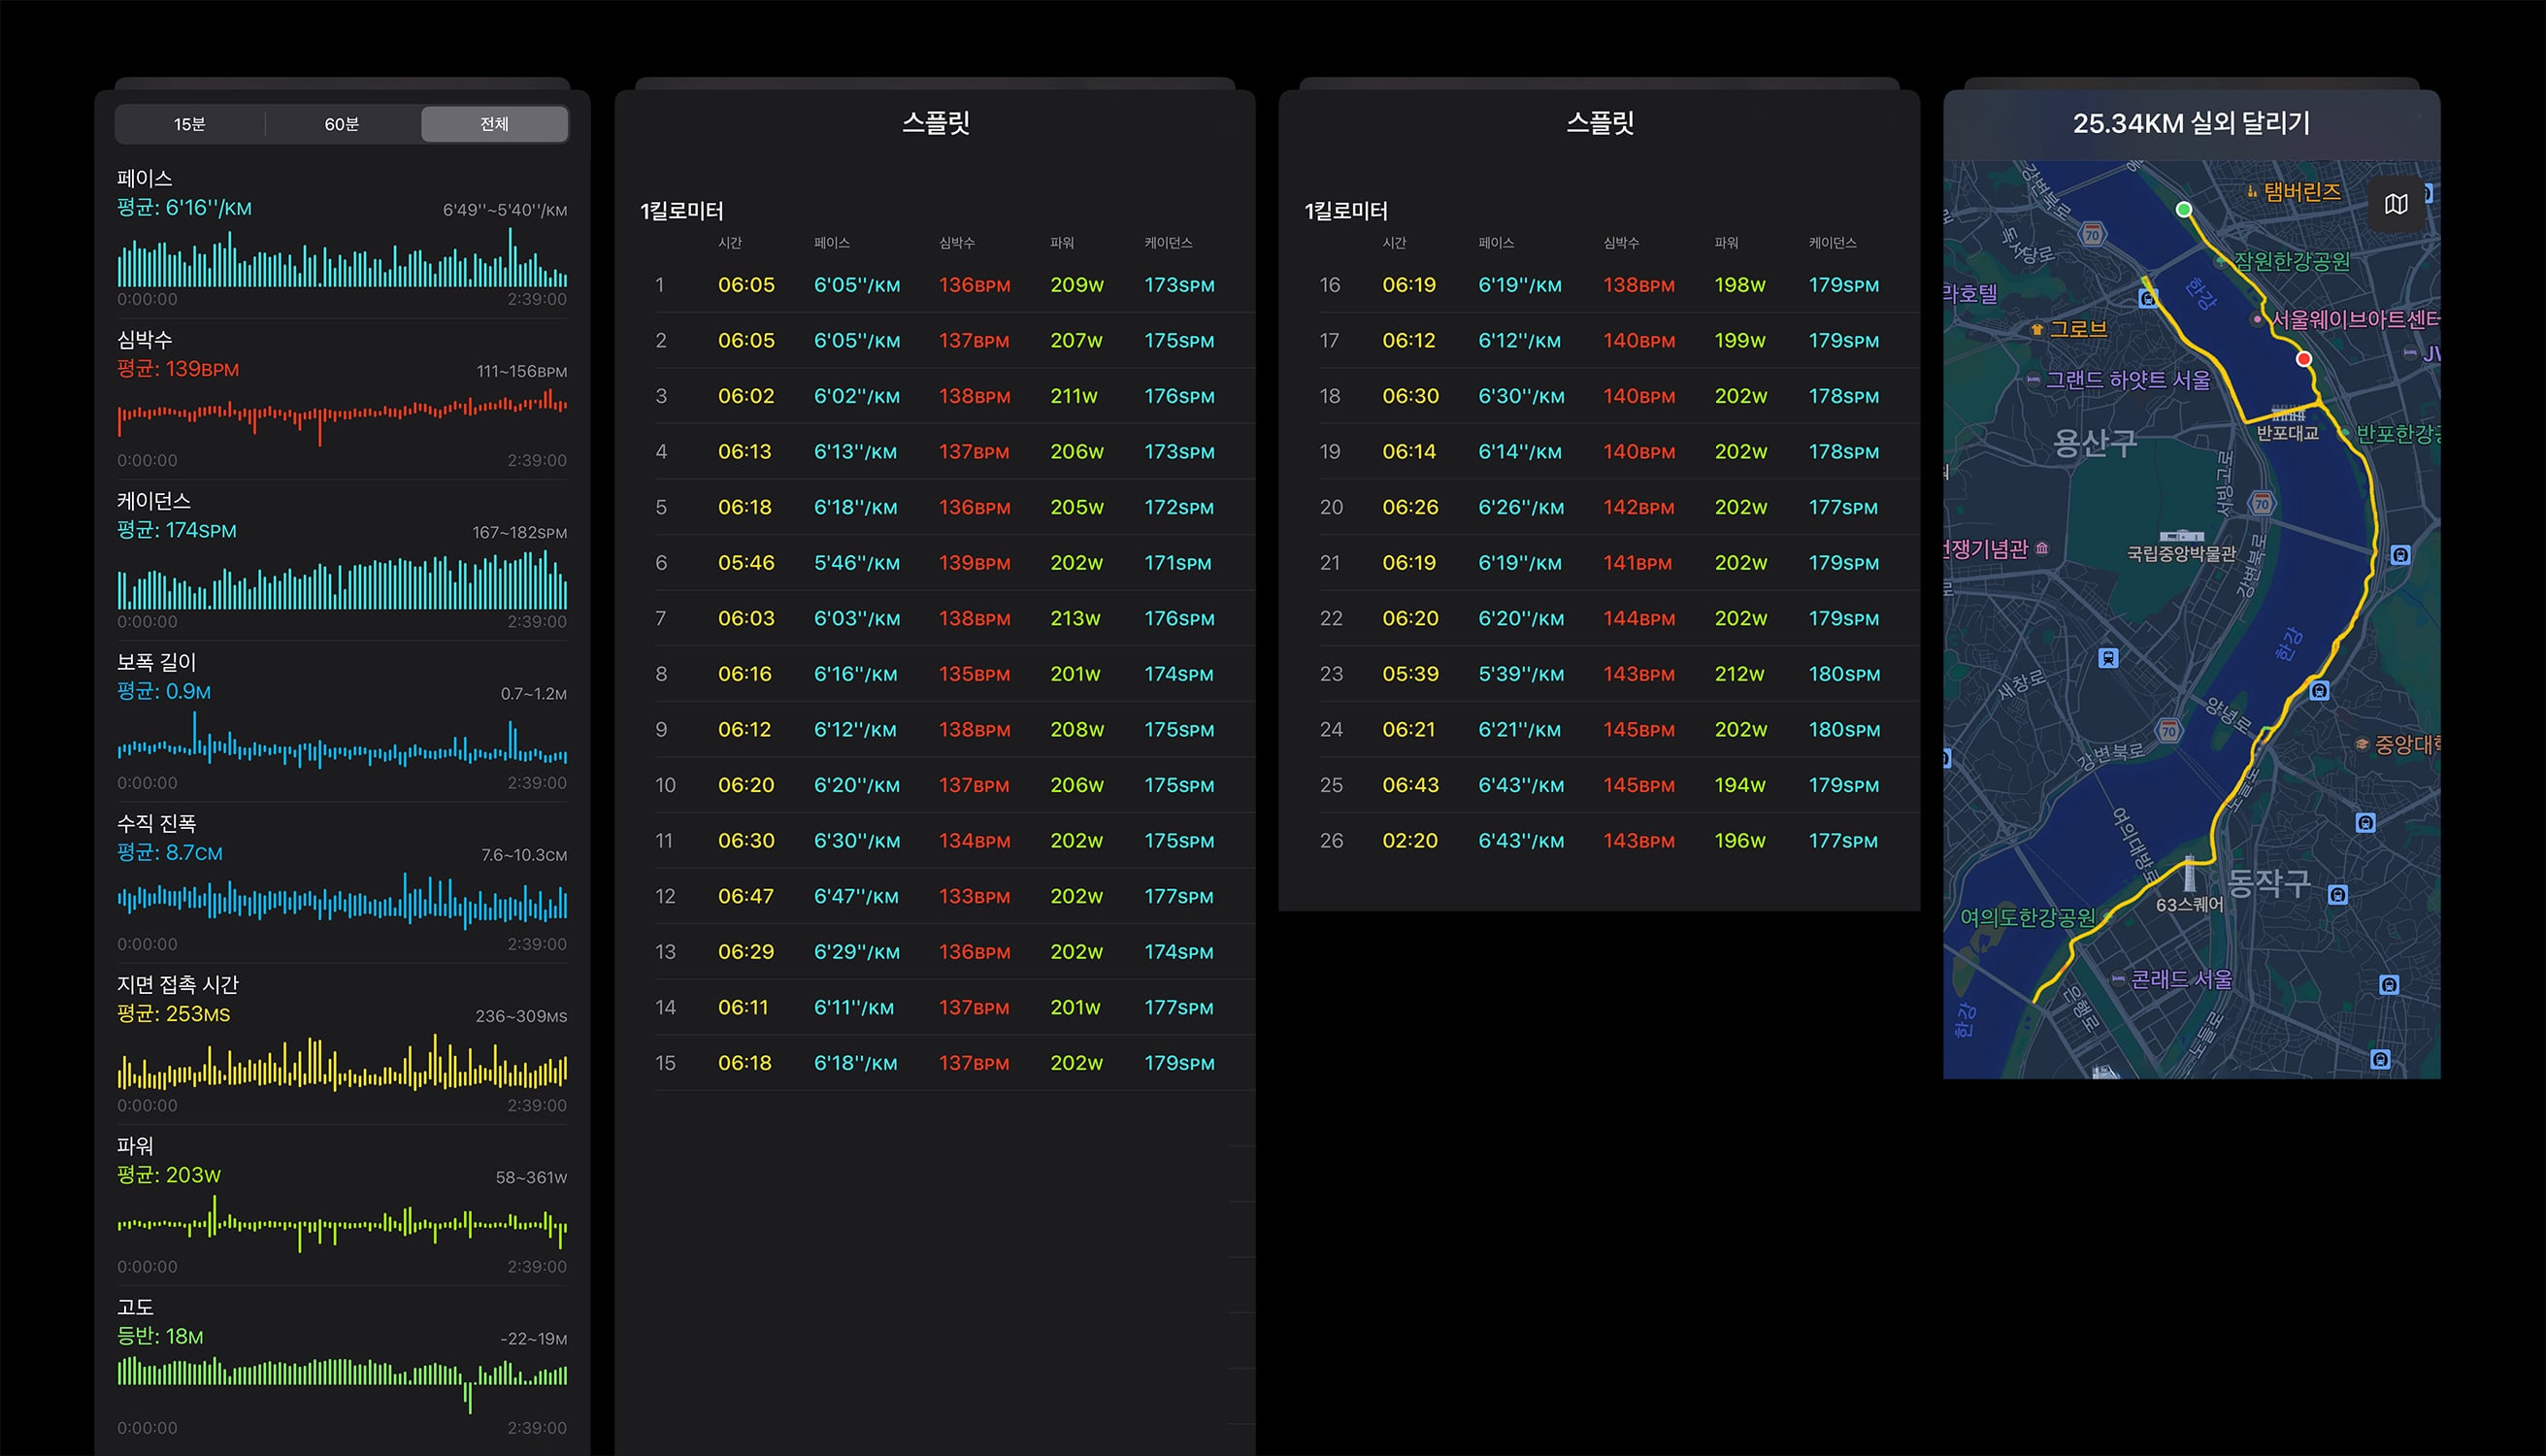Click the 케이던스 cadence bar chart

(342, 580)
